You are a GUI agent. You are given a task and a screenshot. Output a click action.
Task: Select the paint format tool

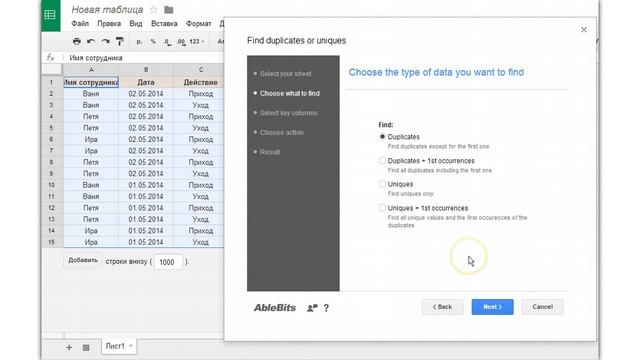click(120, 41)
